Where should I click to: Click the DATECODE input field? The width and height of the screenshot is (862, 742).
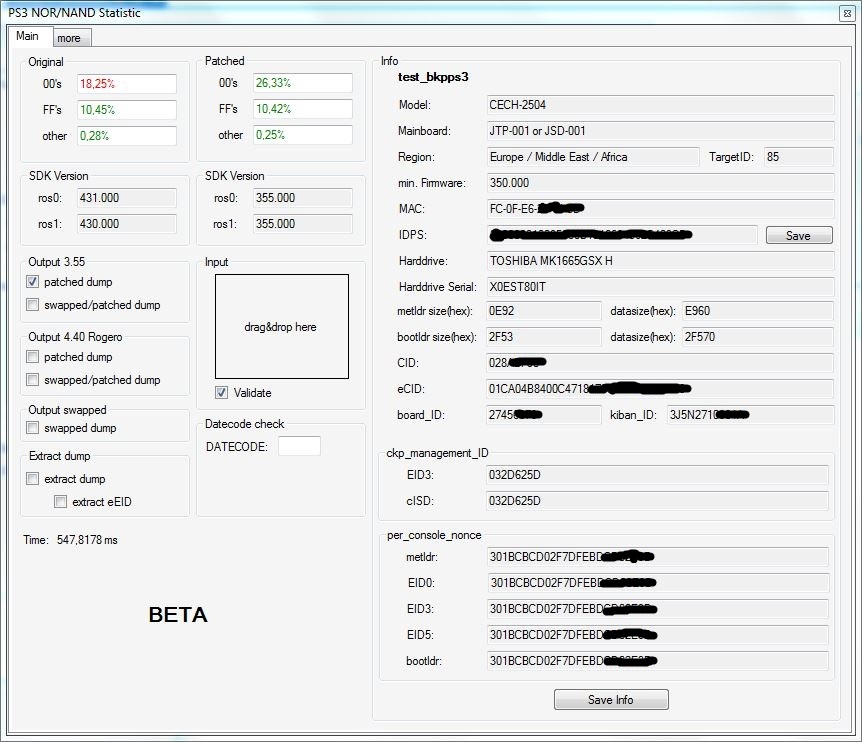299,447
